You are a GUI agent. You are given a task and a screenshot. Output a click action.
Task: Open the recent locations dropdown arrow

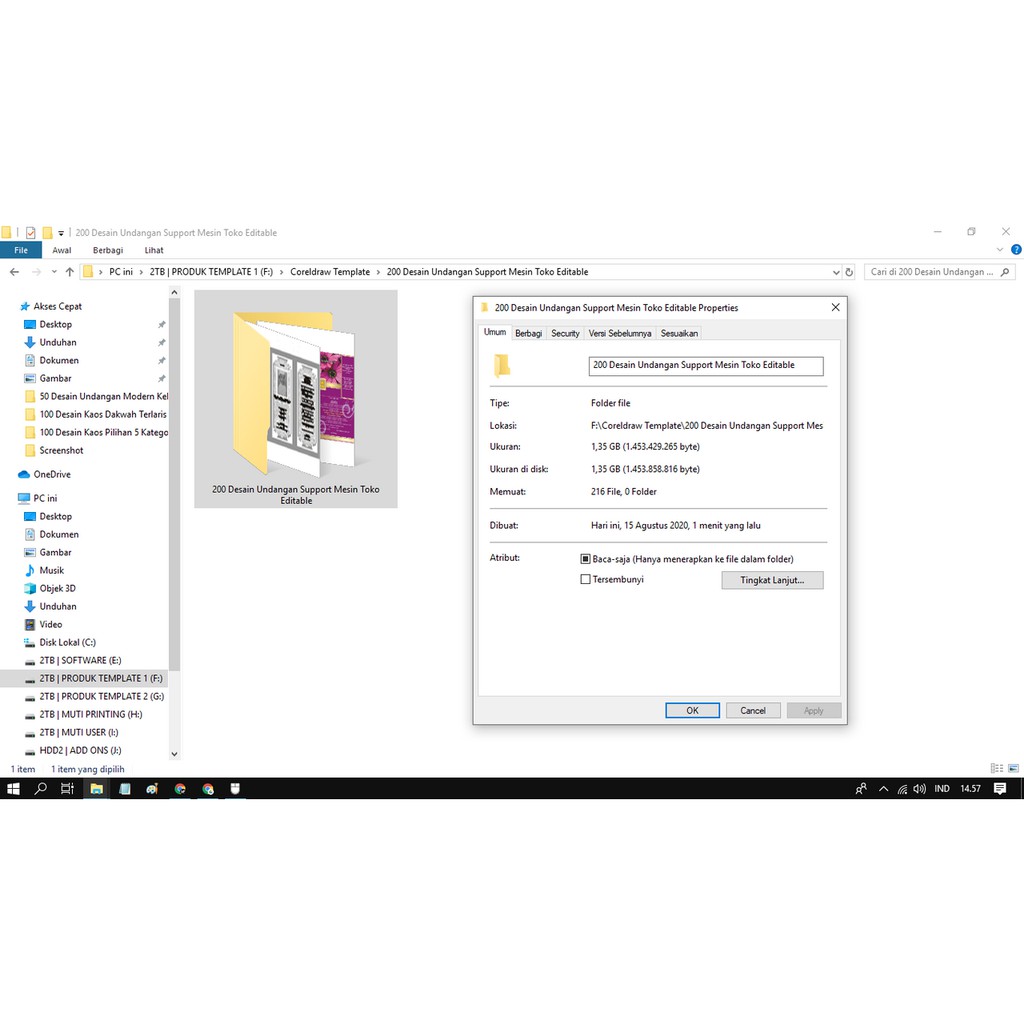53,272
